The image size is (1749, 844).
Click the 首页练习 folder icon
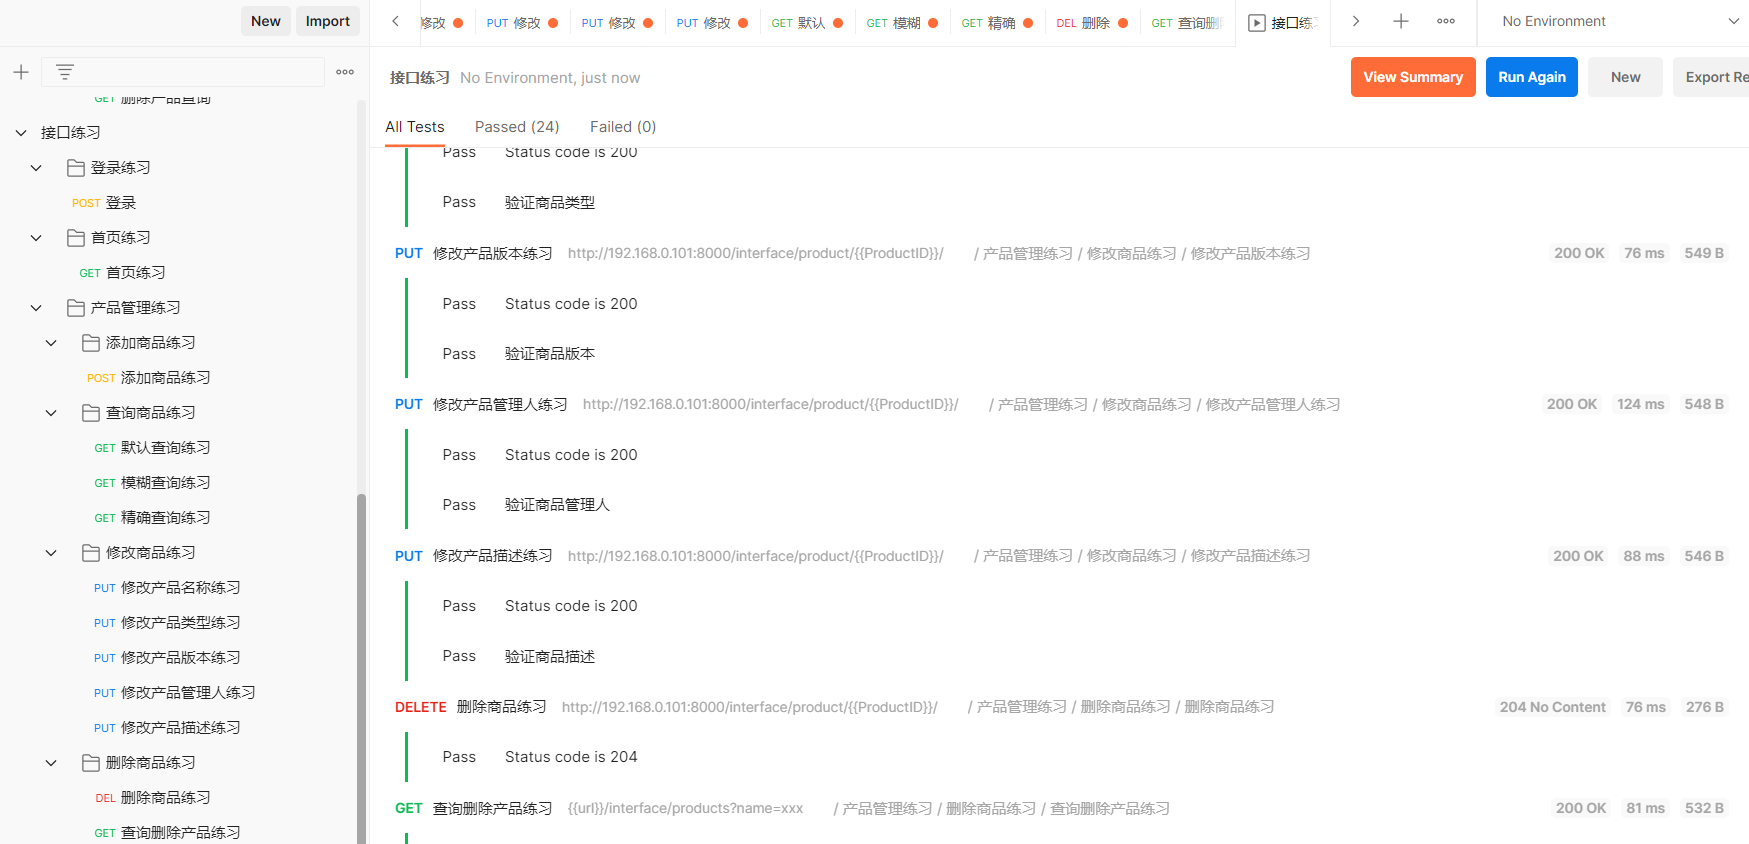76,237
